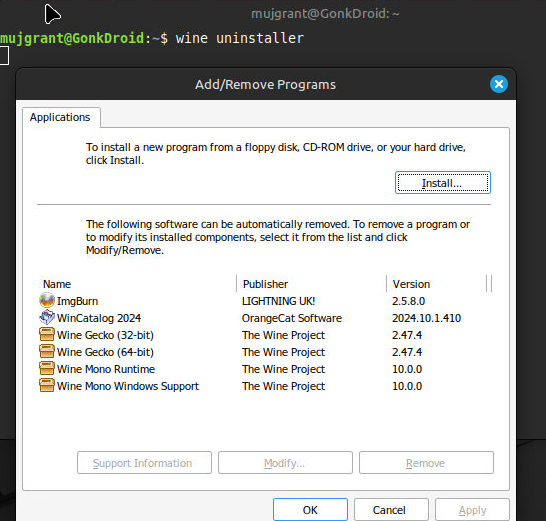
Task: Close the Add/Remove Programs dialog
Action: pos(499,84)
